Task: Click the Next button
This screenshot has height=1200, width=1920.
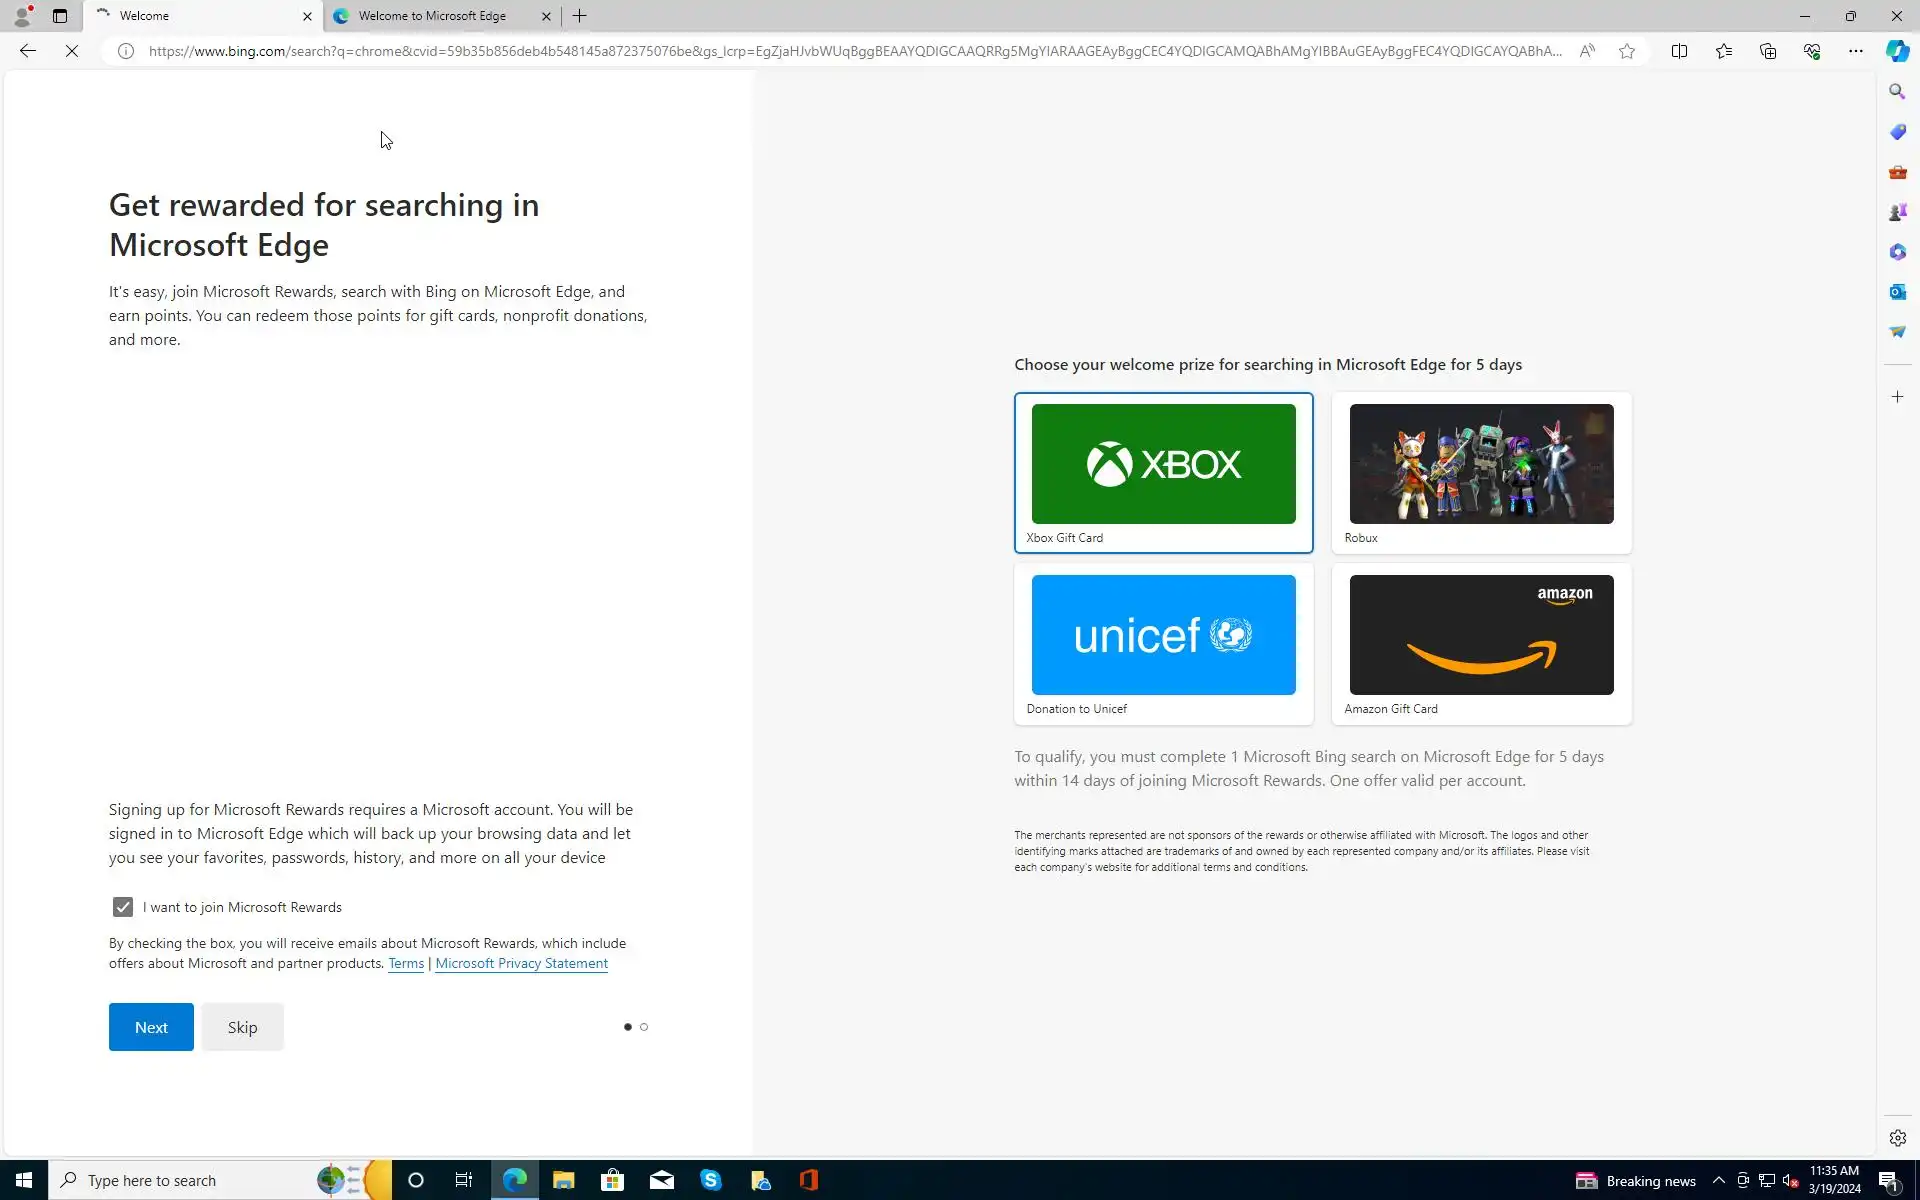Action: pos(151,1027)
